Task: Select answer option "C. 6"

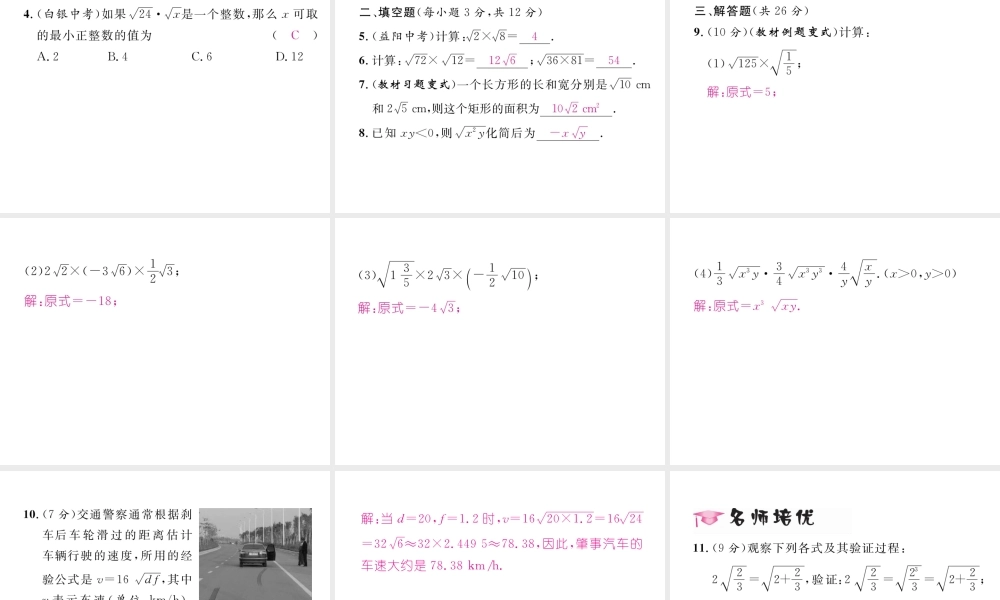Action: tap(202, 57)
